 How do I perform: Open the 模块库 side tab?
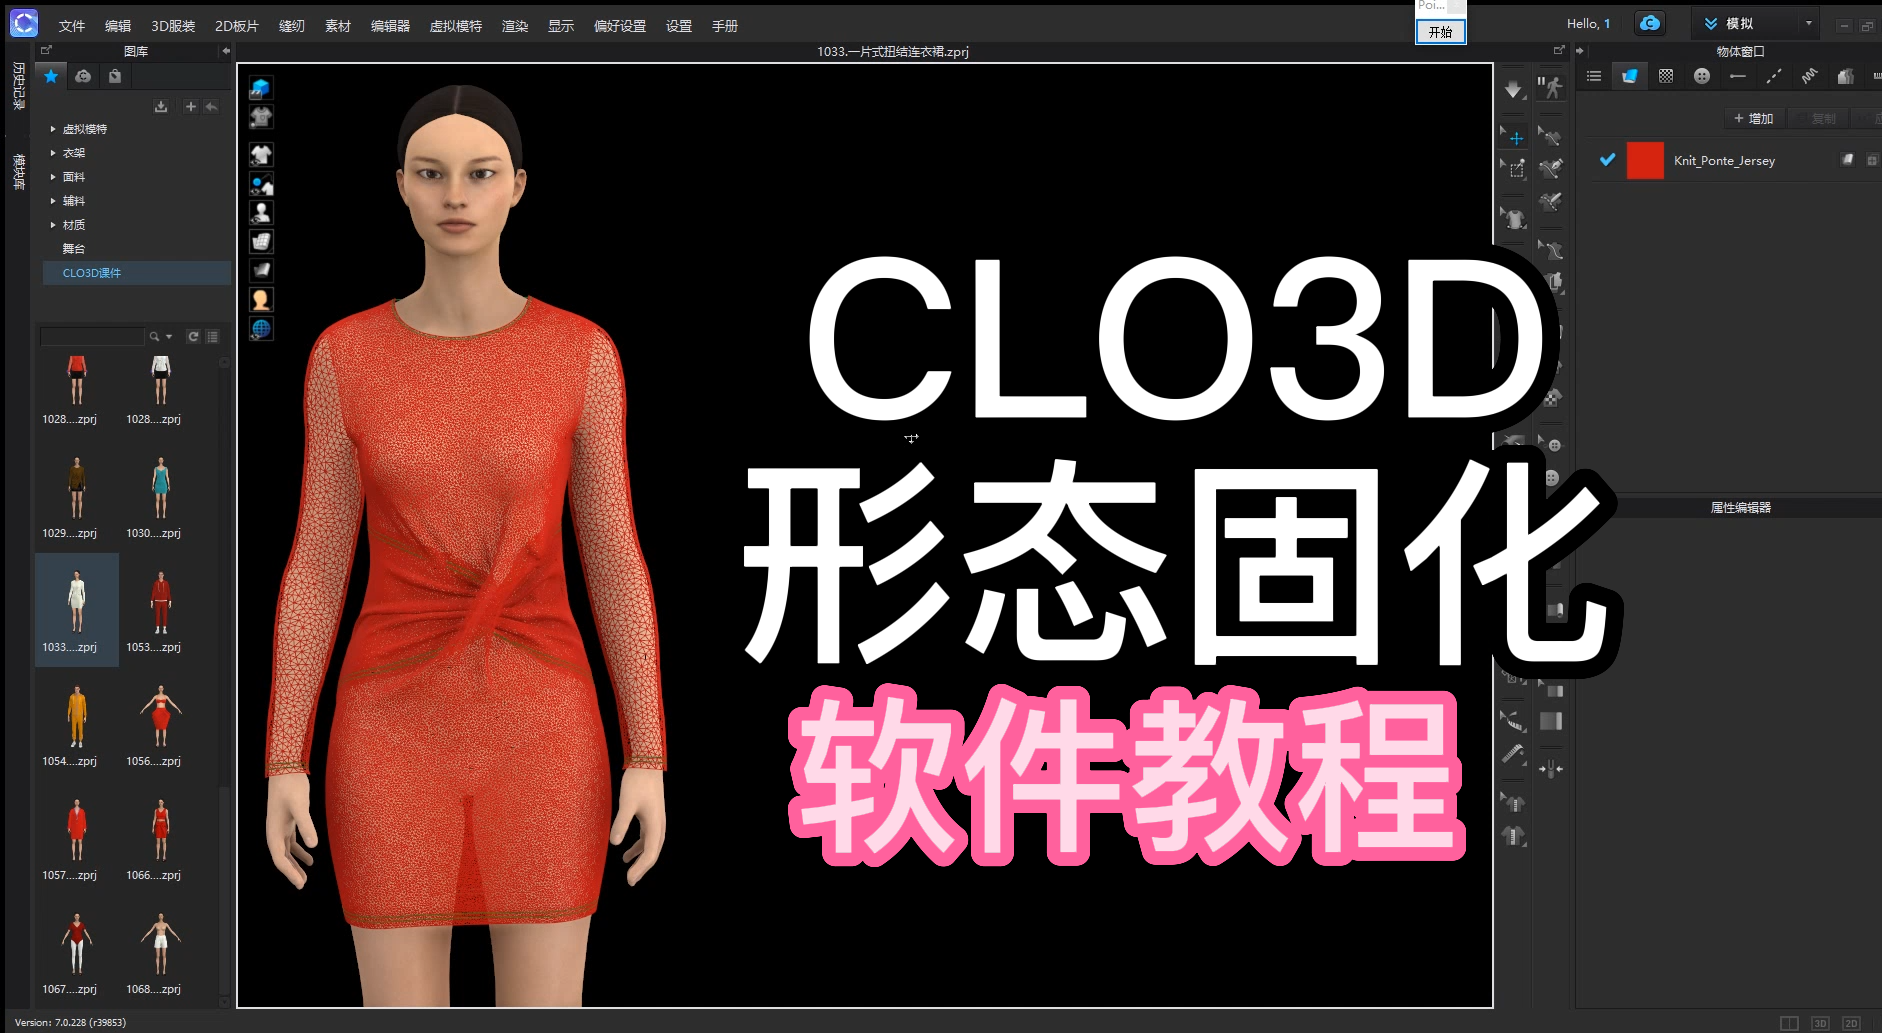[18, 171]
